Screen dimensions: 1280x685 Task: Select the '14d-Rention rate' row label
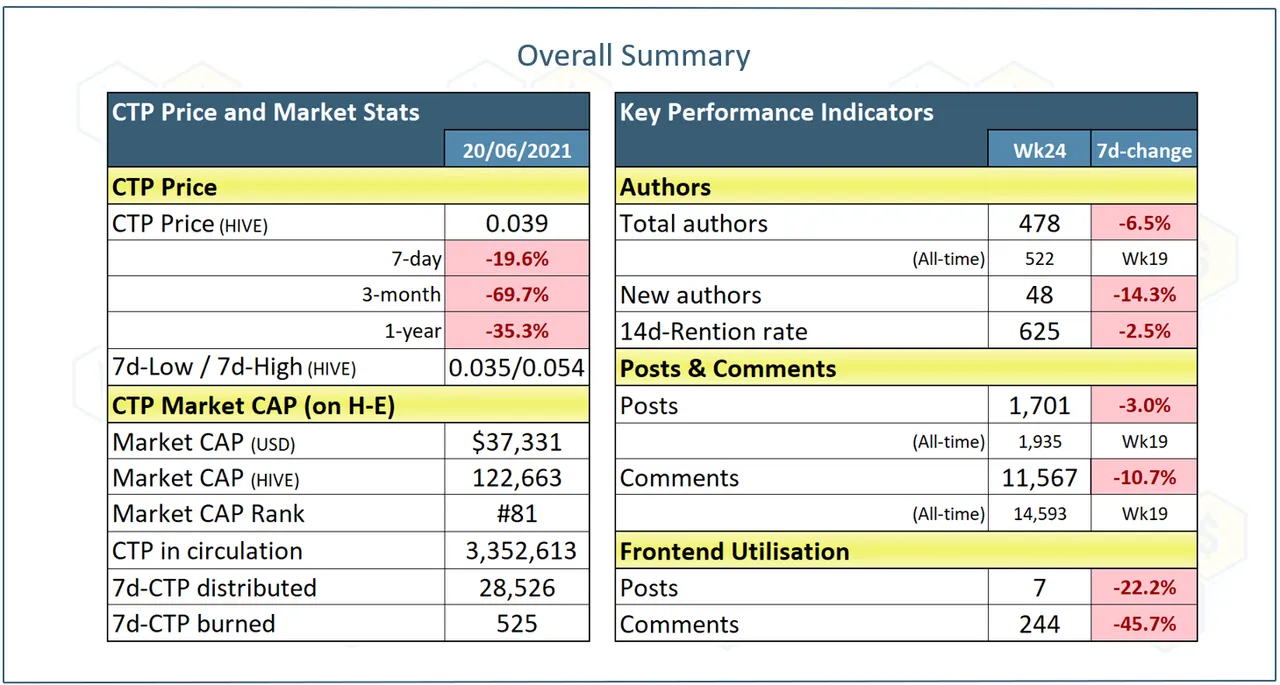click(714, 331)
